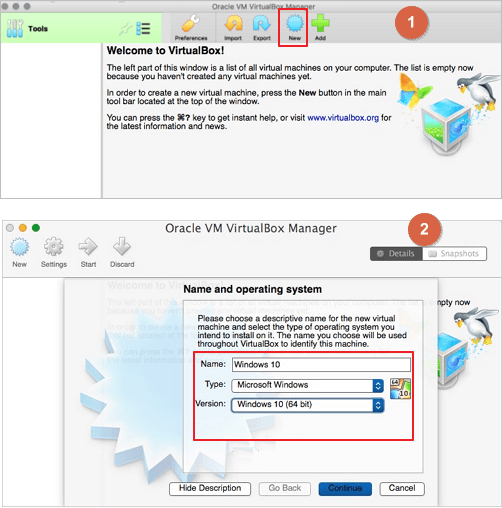Click the 'Welcome to VirtualBox!' heading
Viewport: 502px width, 508px height.
(165, 51)
